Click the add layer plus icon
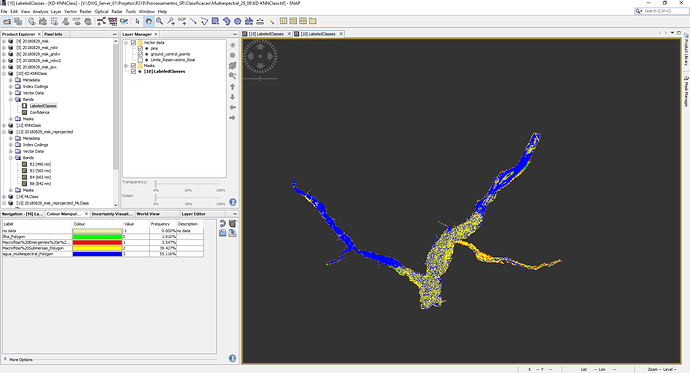Image resolution: width=690 pixels, height=373 pixels. pos(232,45)
